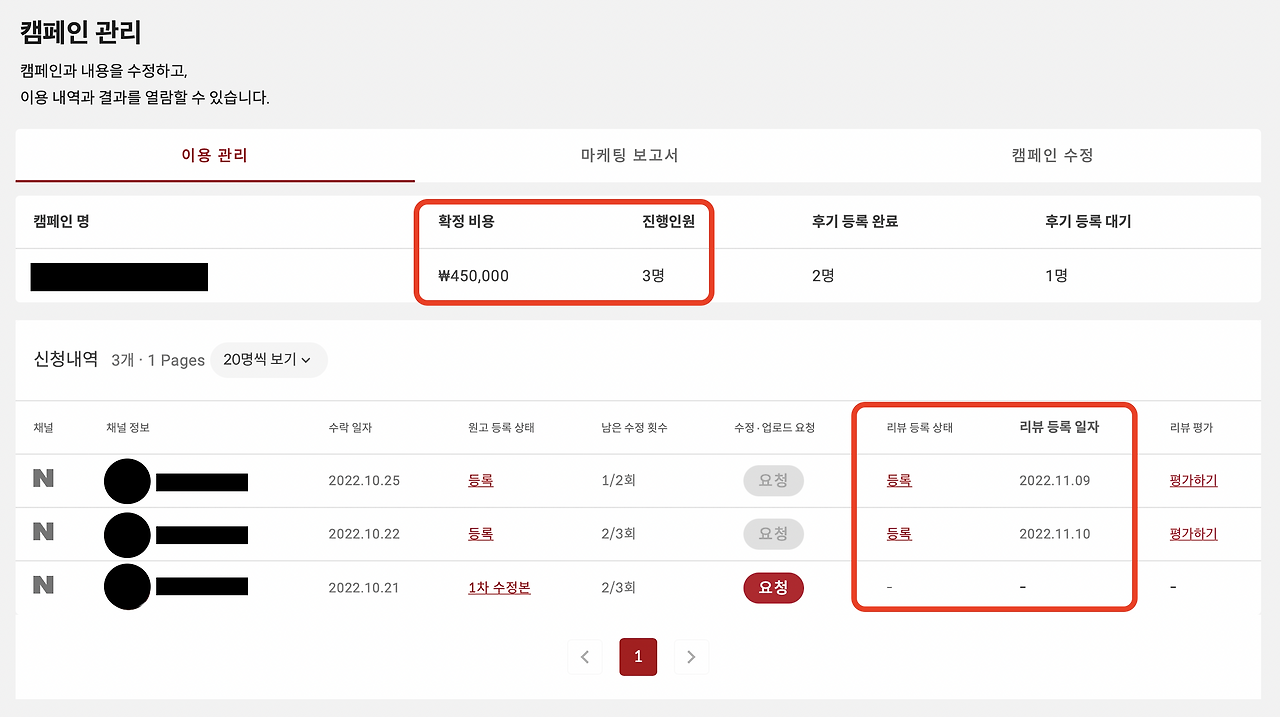The width and height of the screenshot is (1280, 717).
Task: Click the previous page arrow in pagination
Action: (x=585, y=657)
